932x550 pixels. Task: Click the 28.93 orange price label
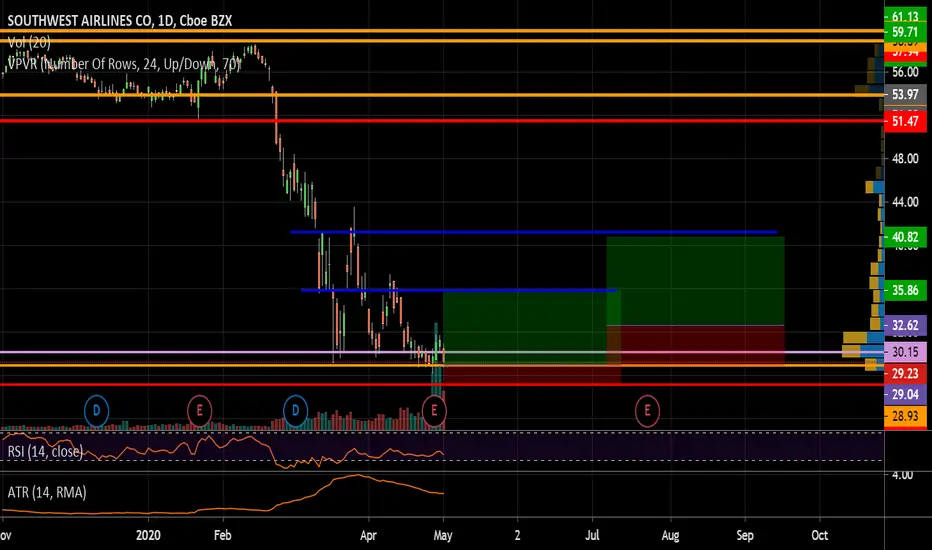tap(905, 416)
